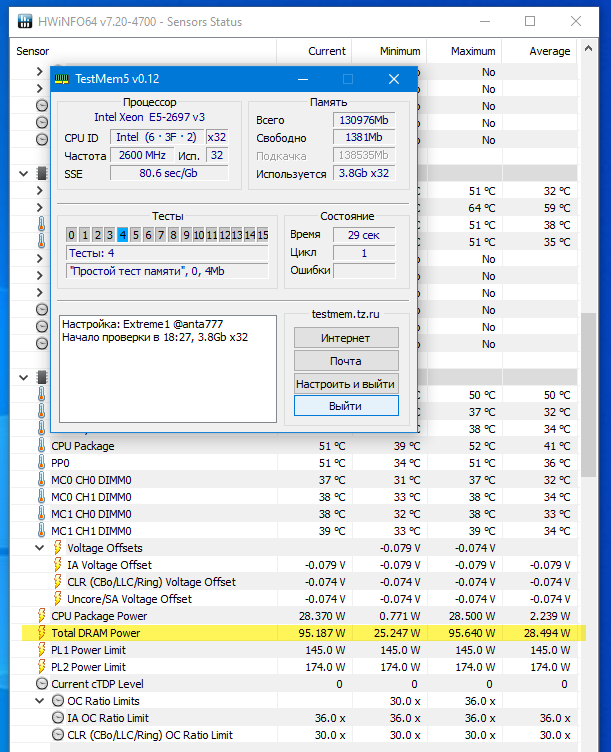Click the Total DRAM Power current value 95.187 W

(322, 633)
